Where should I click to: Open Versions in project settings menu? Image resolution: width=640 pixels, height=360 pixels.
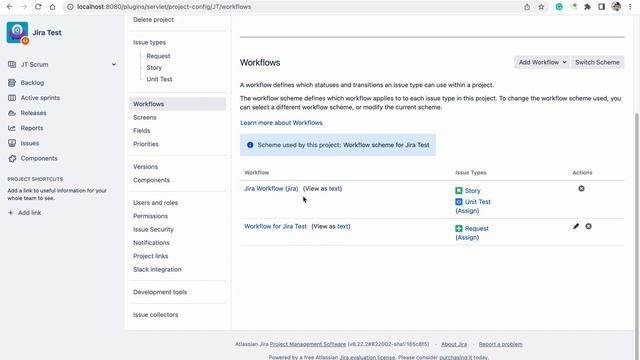tap(145, 167)
